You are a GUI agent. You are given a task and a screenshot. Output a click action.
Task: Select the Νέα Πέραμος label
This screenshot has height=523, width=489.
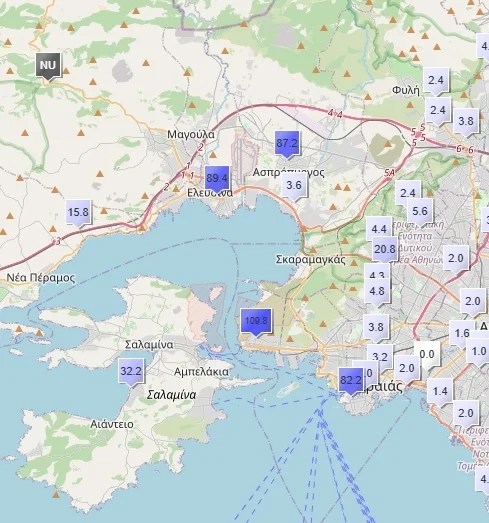tap(41, 278)
